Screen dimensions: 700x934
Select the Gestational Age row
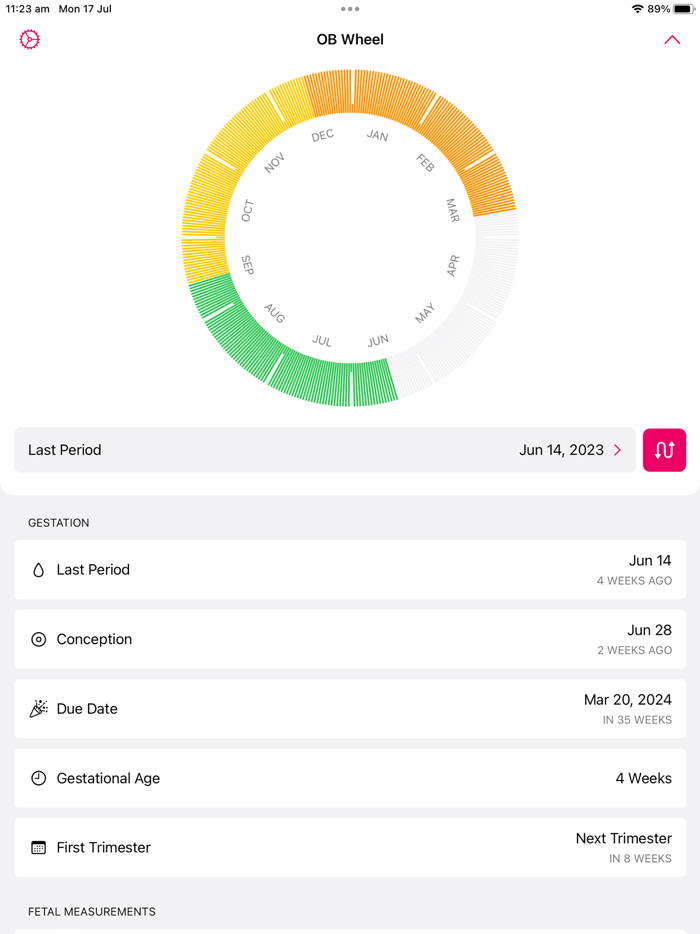(x=350, y=778)
